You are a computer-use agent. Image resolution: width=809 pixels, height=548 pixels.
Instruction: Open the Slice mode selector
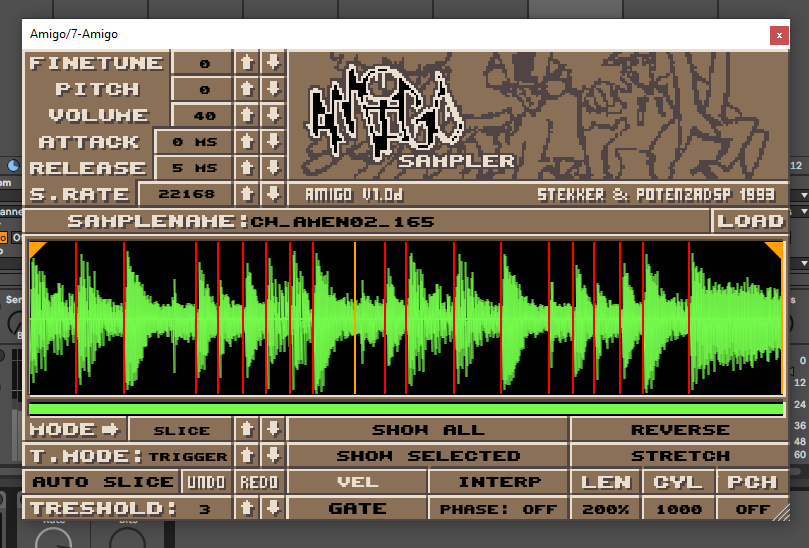(x=181, y=430)
